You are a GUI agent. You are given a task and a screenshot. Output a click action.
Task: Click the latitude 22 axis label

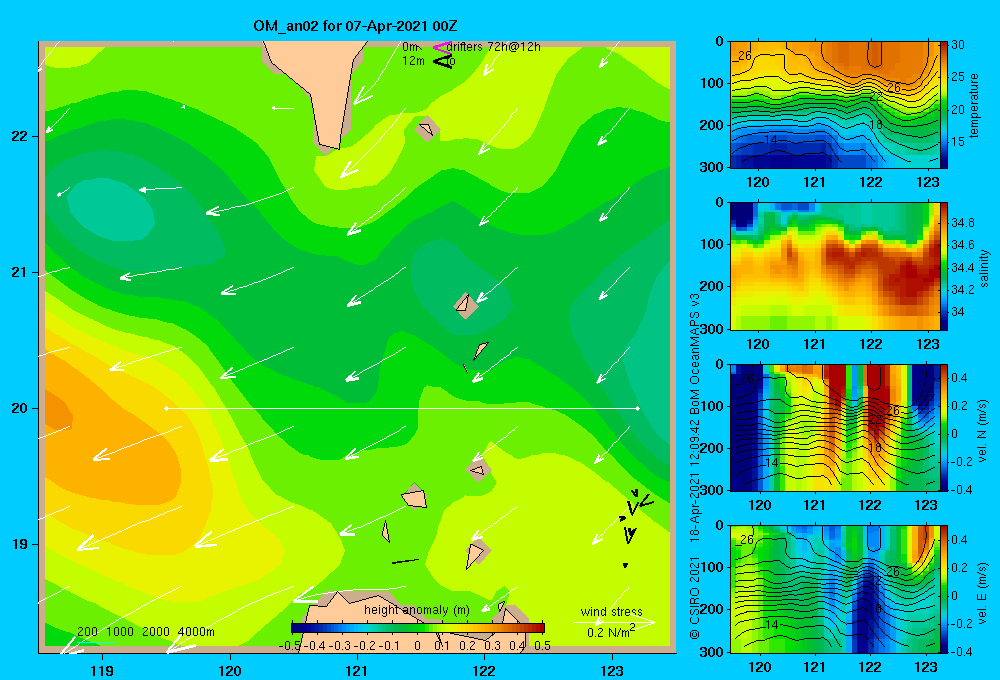coord(20,136)
